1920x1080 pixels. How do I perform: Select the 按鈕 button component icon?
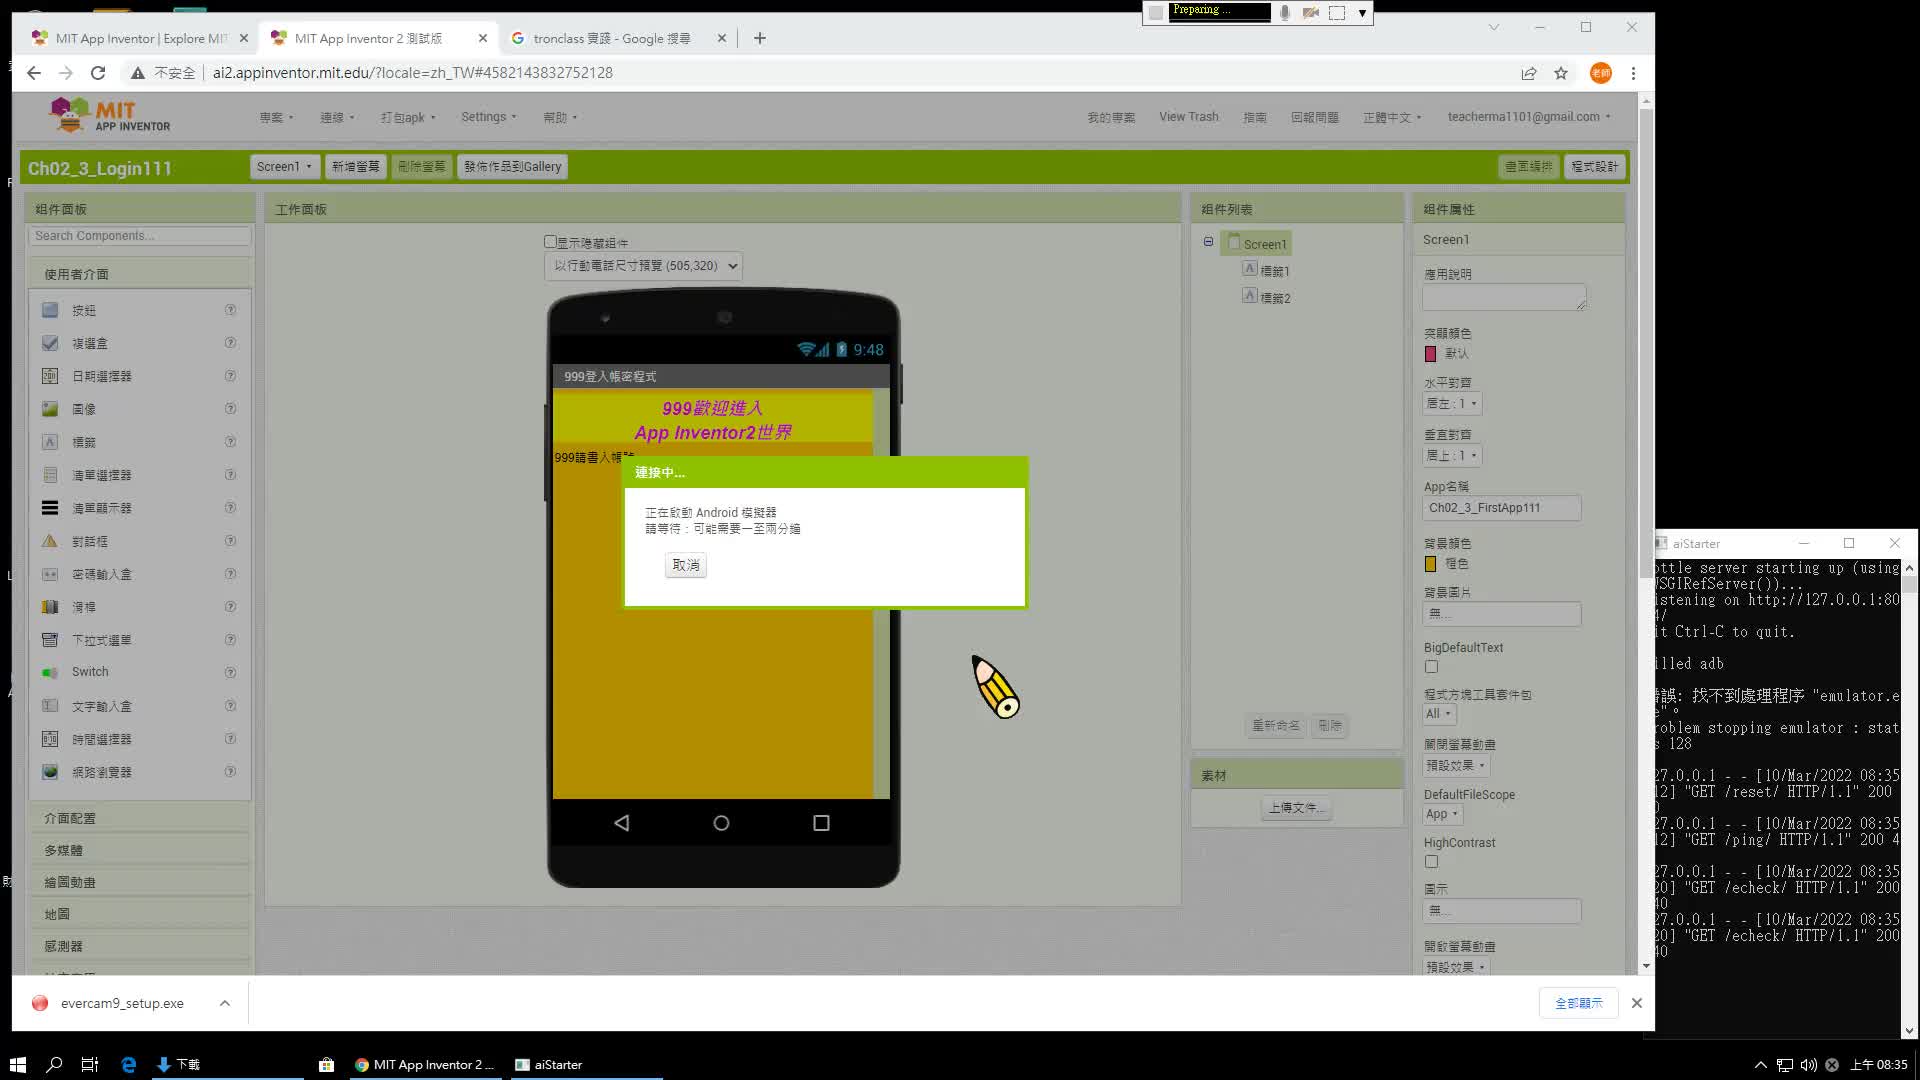50,310
